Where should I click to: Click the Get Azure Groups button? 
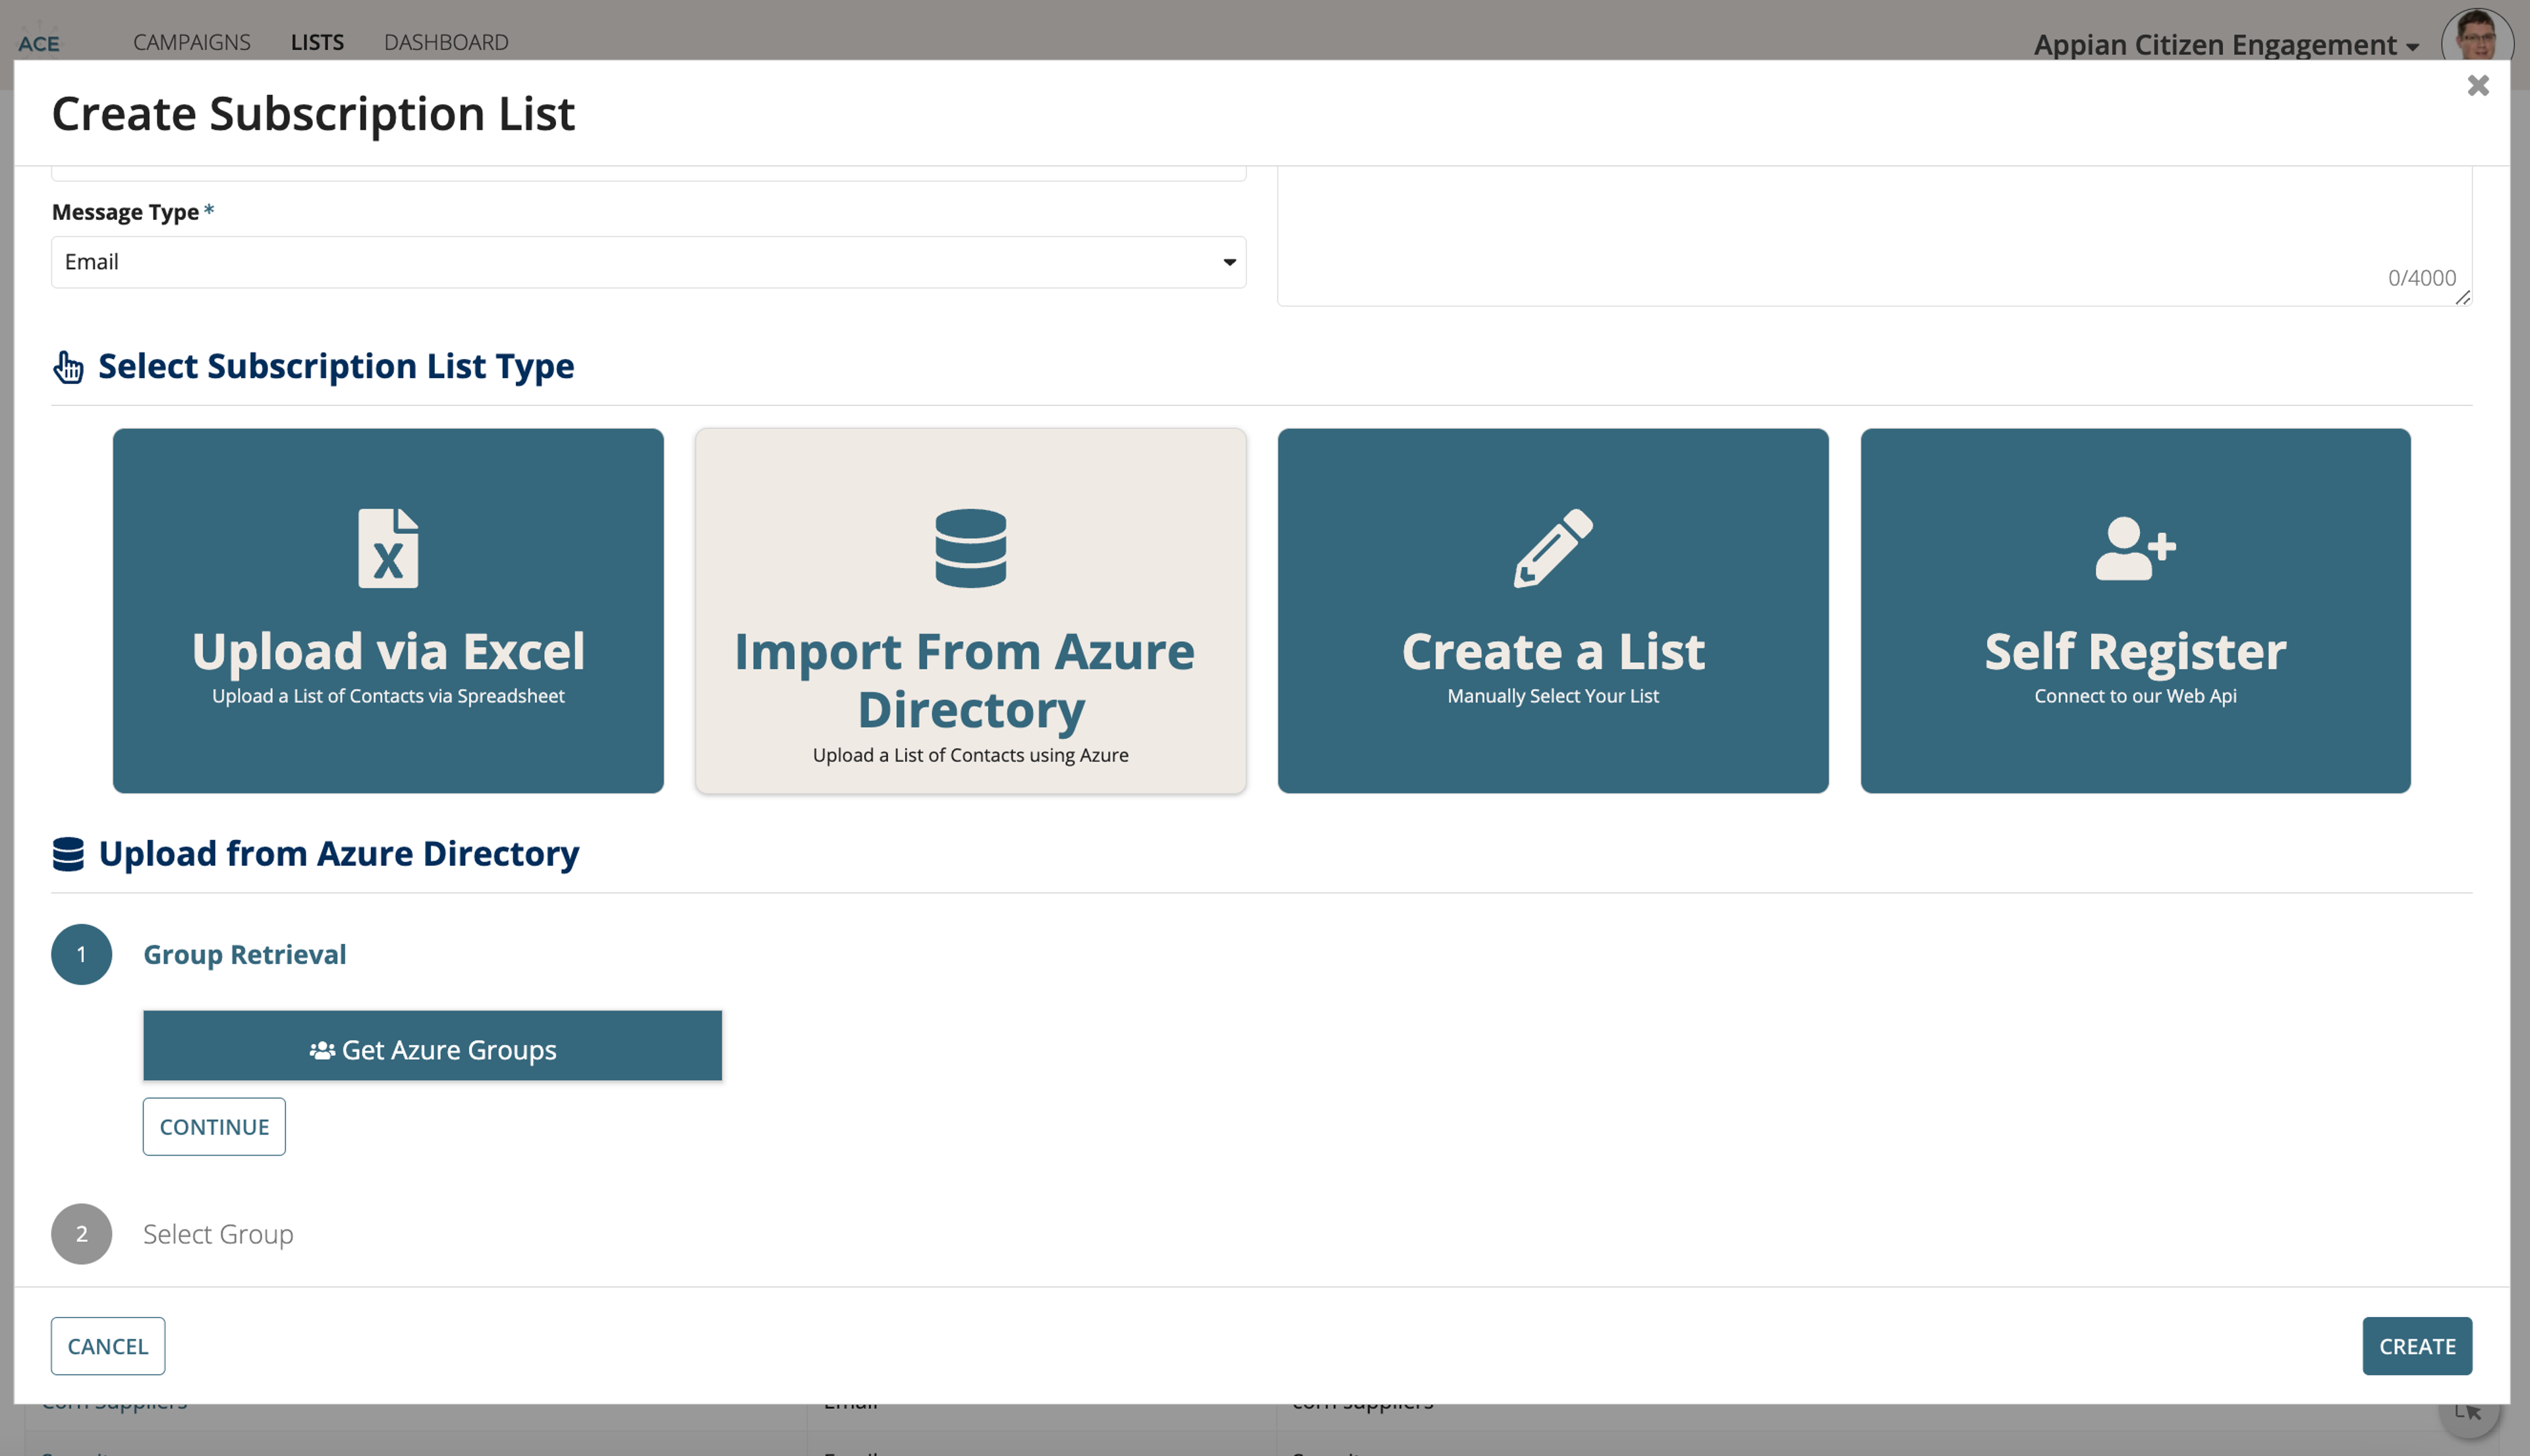432,1046
